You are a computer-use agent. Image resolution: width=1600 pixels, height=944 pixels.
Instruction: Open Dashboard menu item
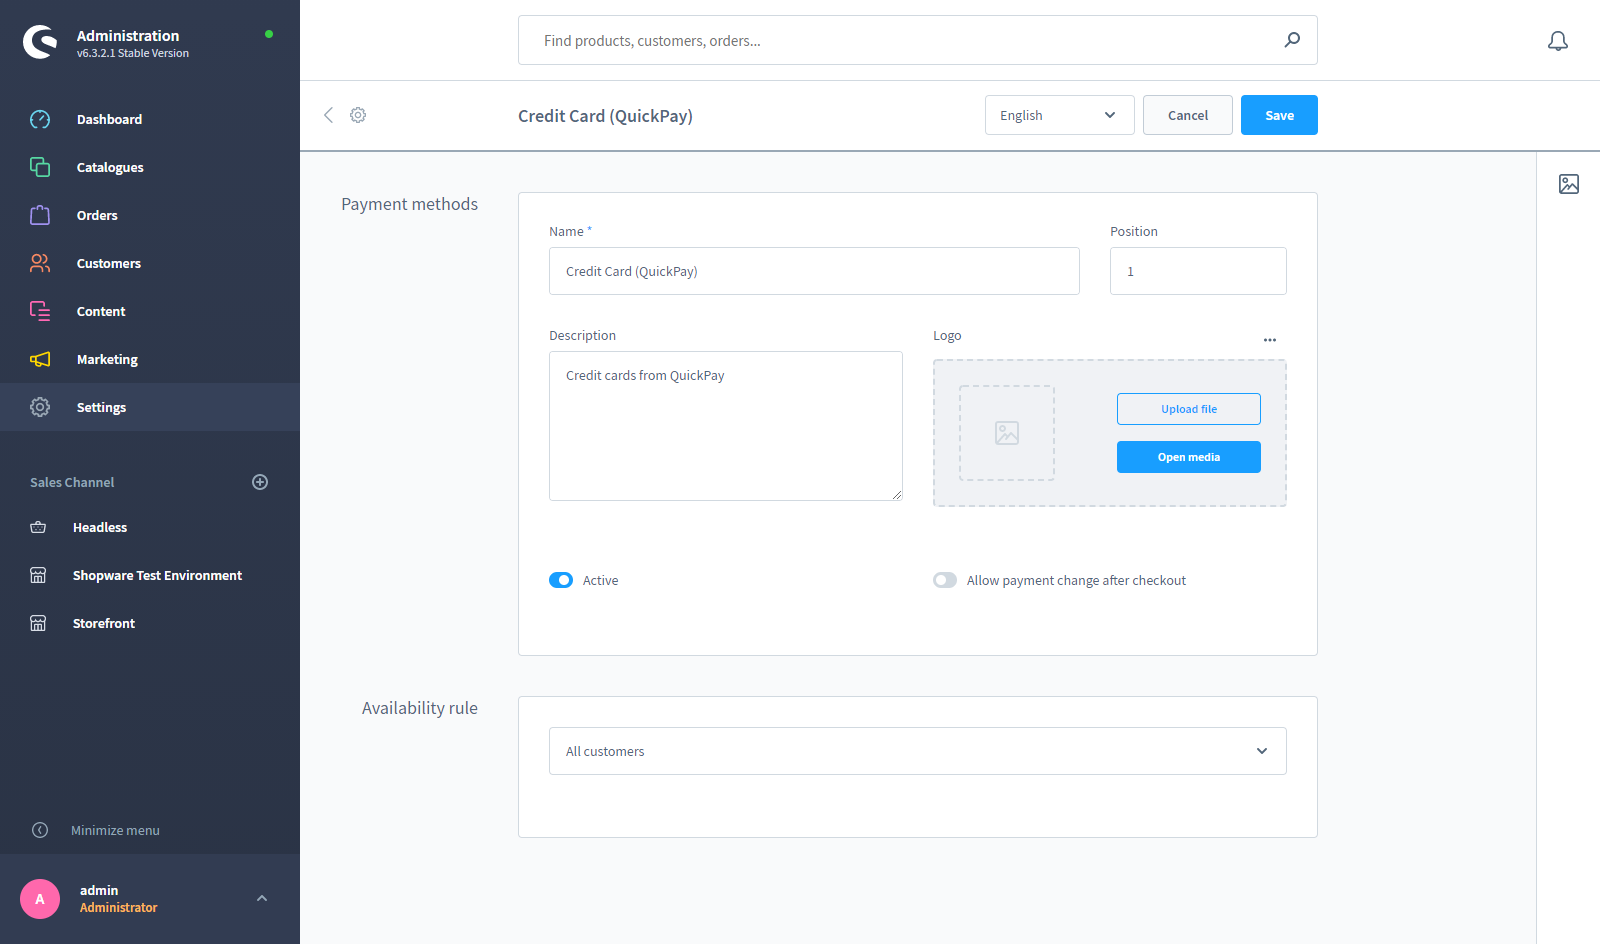pyautogui.click(x=150, y=119)
